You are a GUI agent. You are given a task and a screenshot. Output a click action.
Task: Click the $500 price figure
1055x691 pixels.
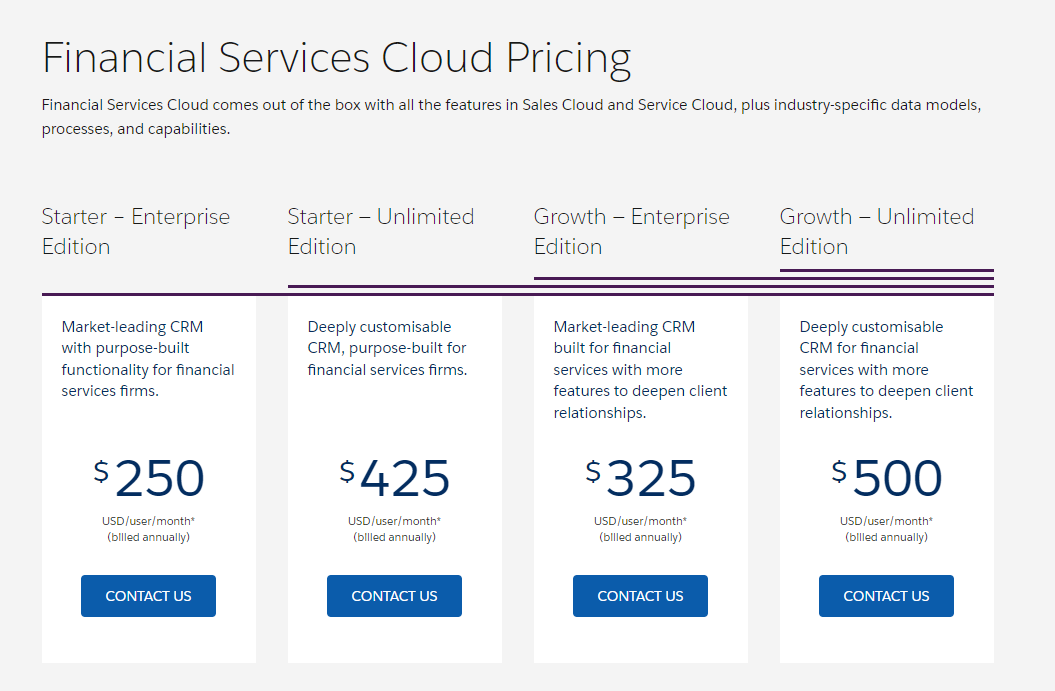tap(887, 478)
